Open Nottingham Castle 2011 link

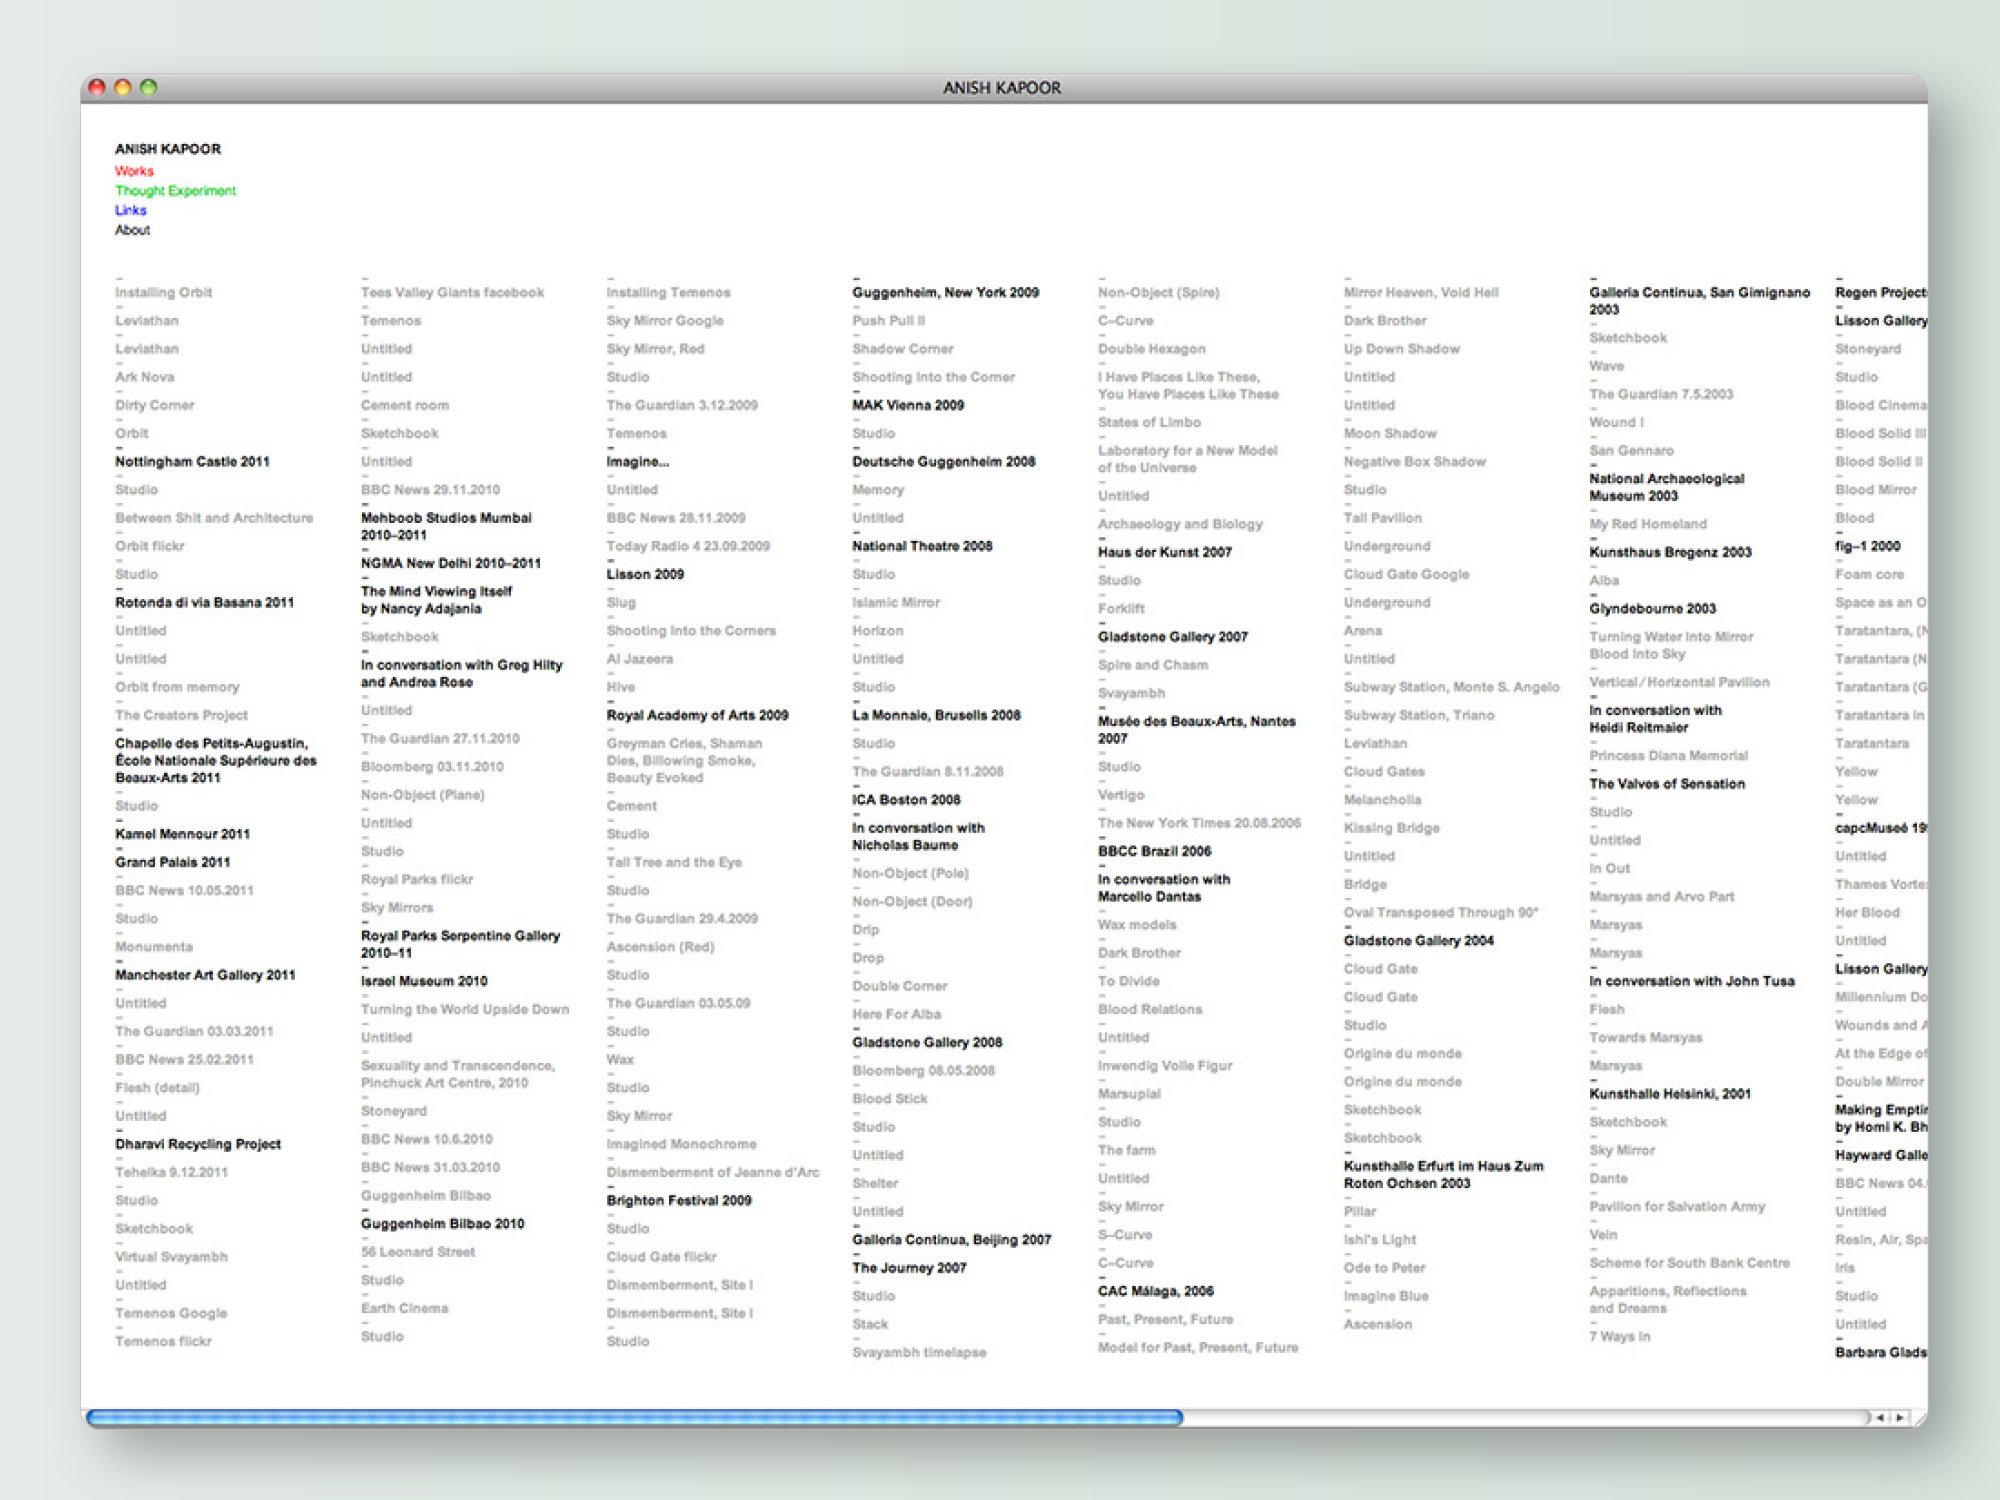(192, 461)
